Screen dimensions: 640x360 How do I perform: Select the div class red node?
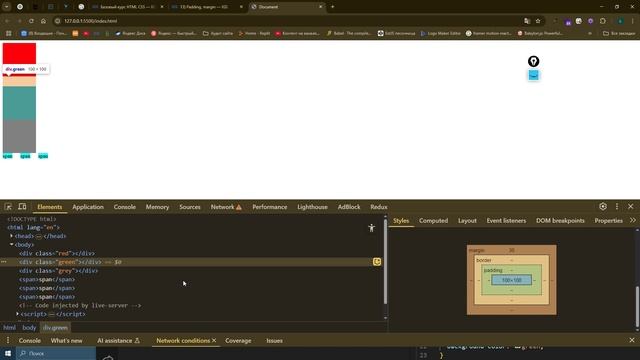(x=57, y=253)
